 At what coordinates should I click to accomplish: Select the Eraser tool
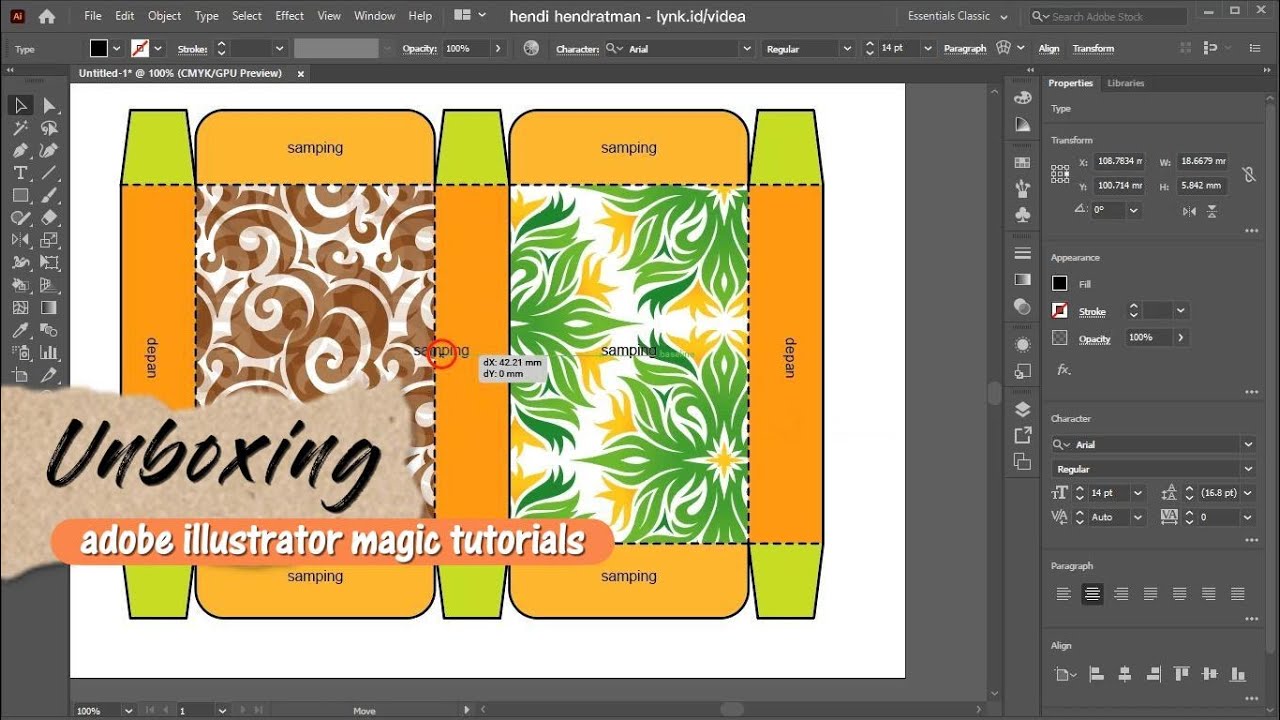coord(49,217)
